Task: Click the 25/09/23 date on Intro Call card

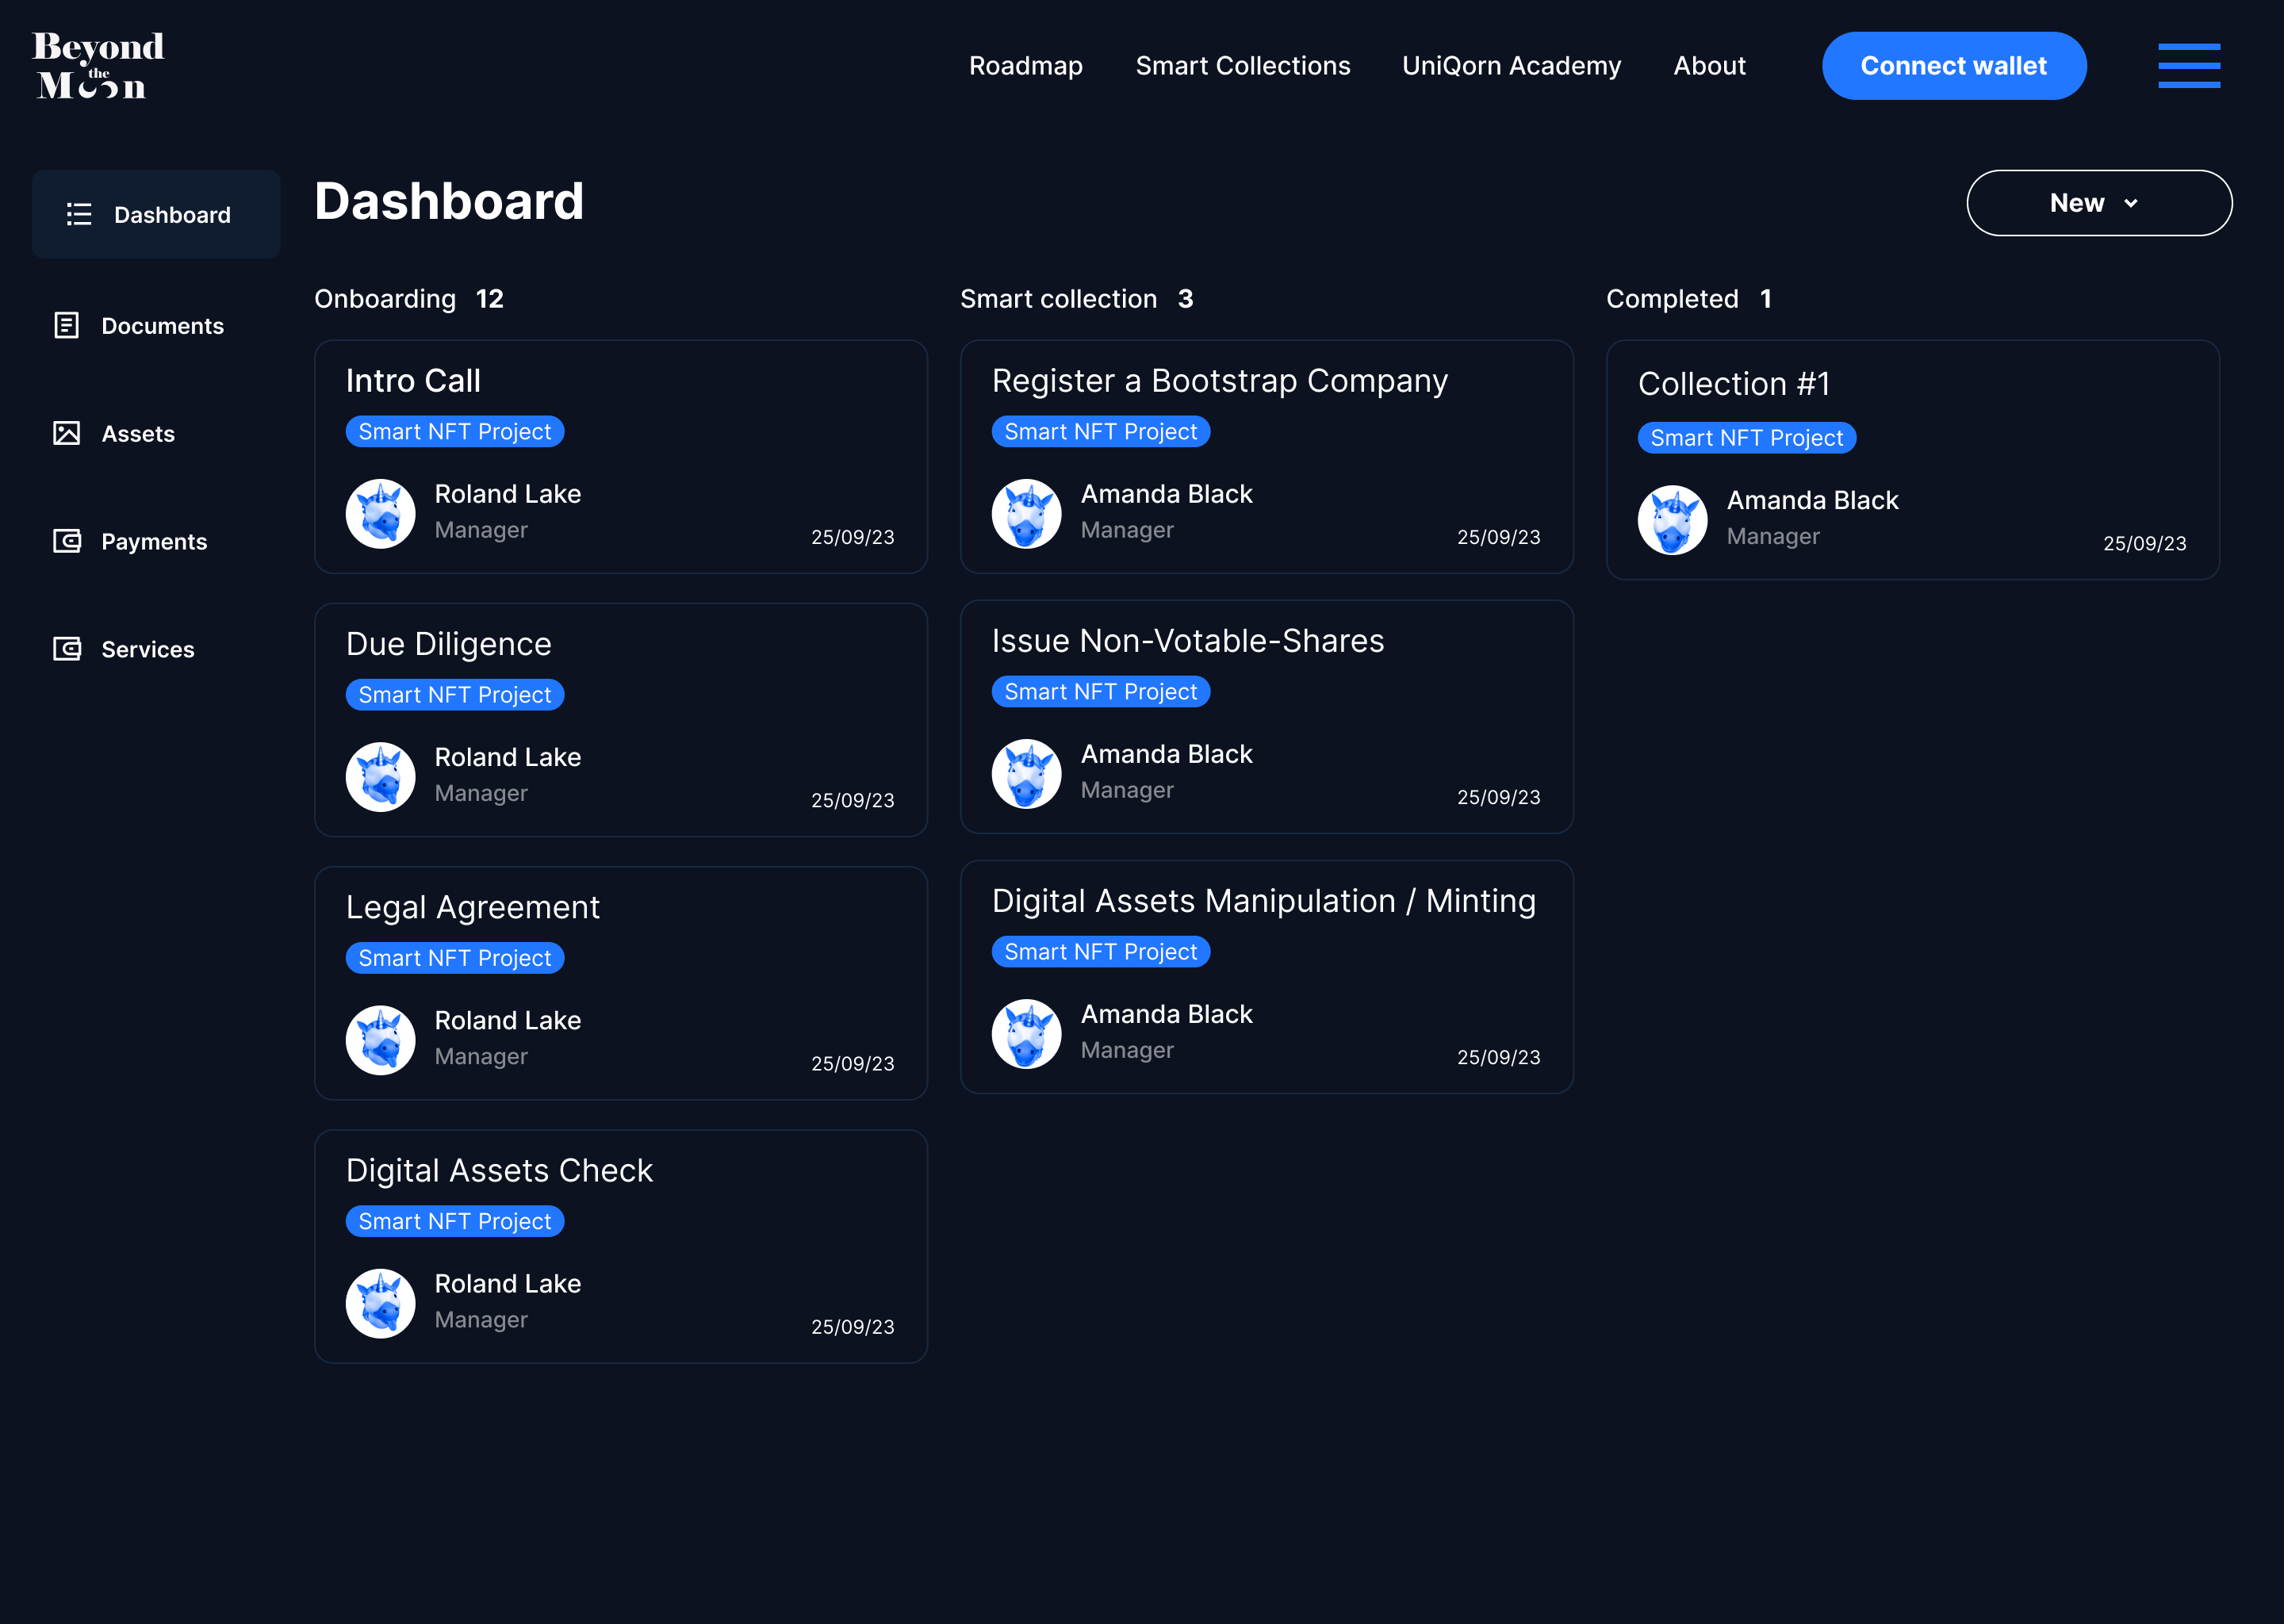Action: [852, 537]
